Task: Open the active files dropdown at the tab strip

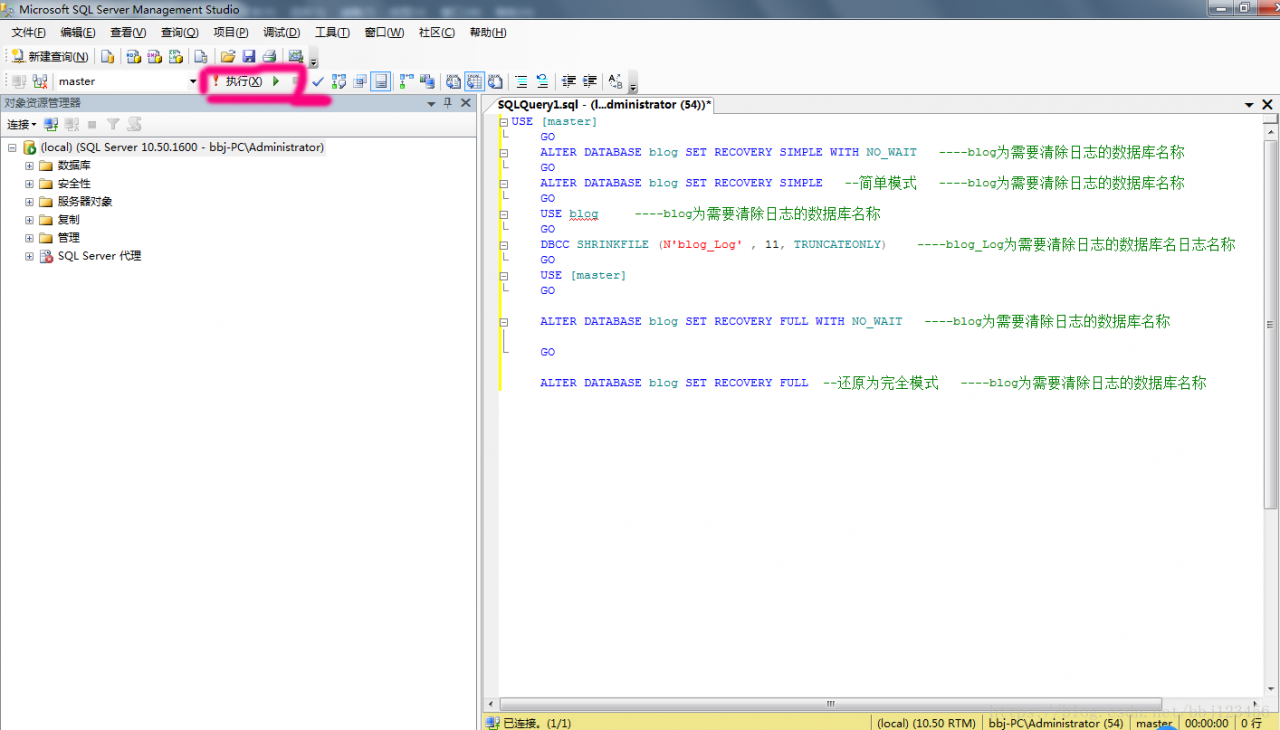Action: pos(1250,104)
